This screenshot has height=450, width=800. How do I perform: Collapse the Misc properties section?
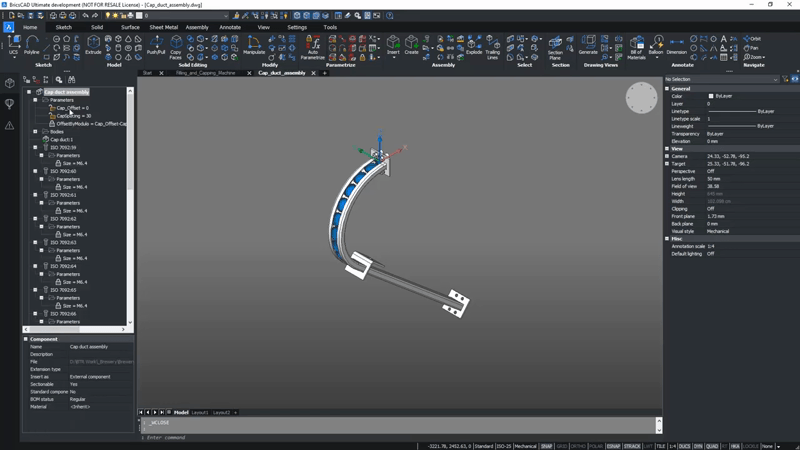(667, 239)
